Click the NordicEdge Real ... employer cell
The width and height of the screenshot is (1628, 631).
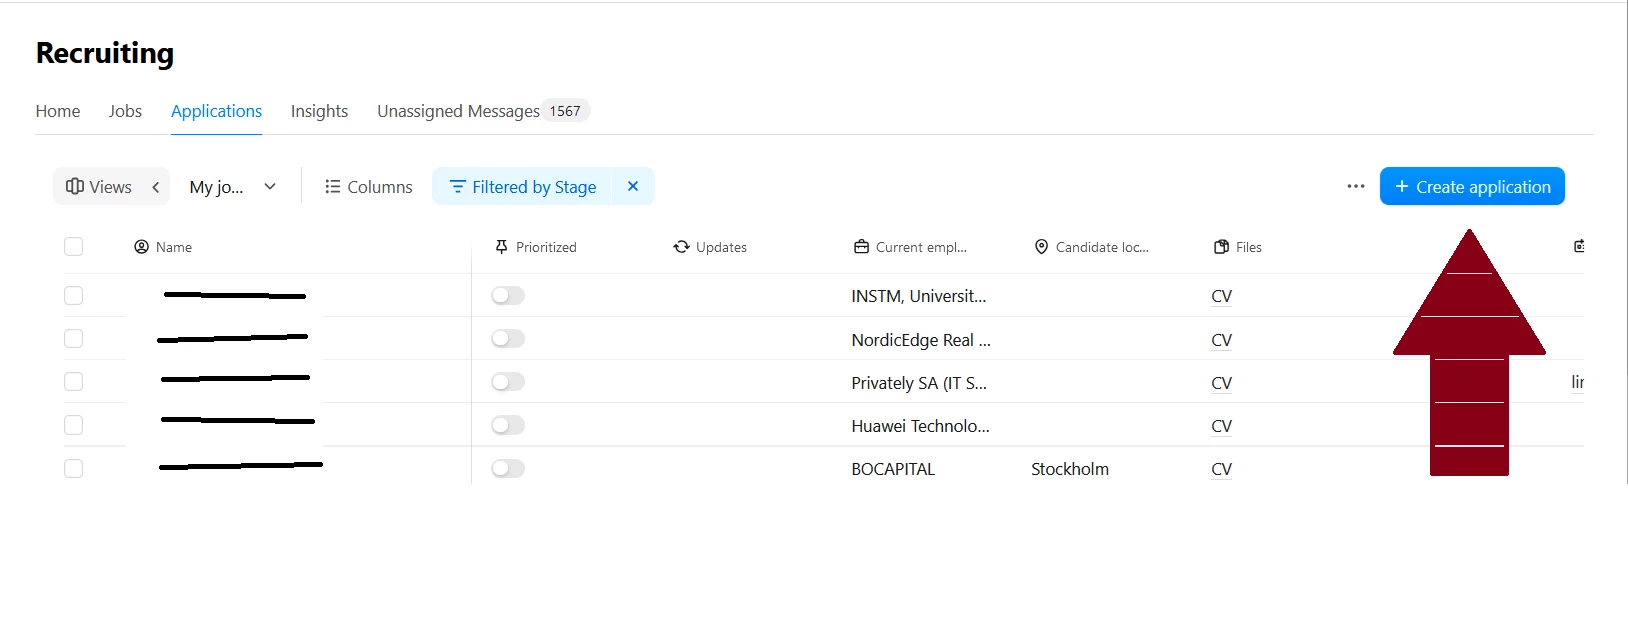tap(921, 340)
